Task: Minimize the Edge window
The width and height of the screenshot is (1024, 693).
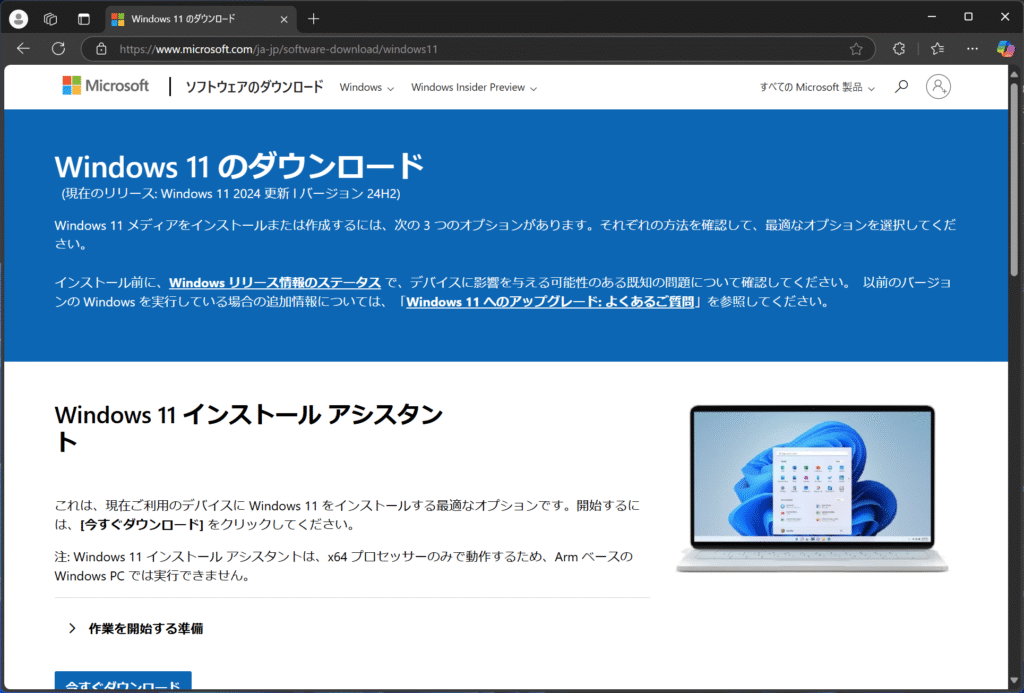Action: pyautogui.click(x=932, y=17)
